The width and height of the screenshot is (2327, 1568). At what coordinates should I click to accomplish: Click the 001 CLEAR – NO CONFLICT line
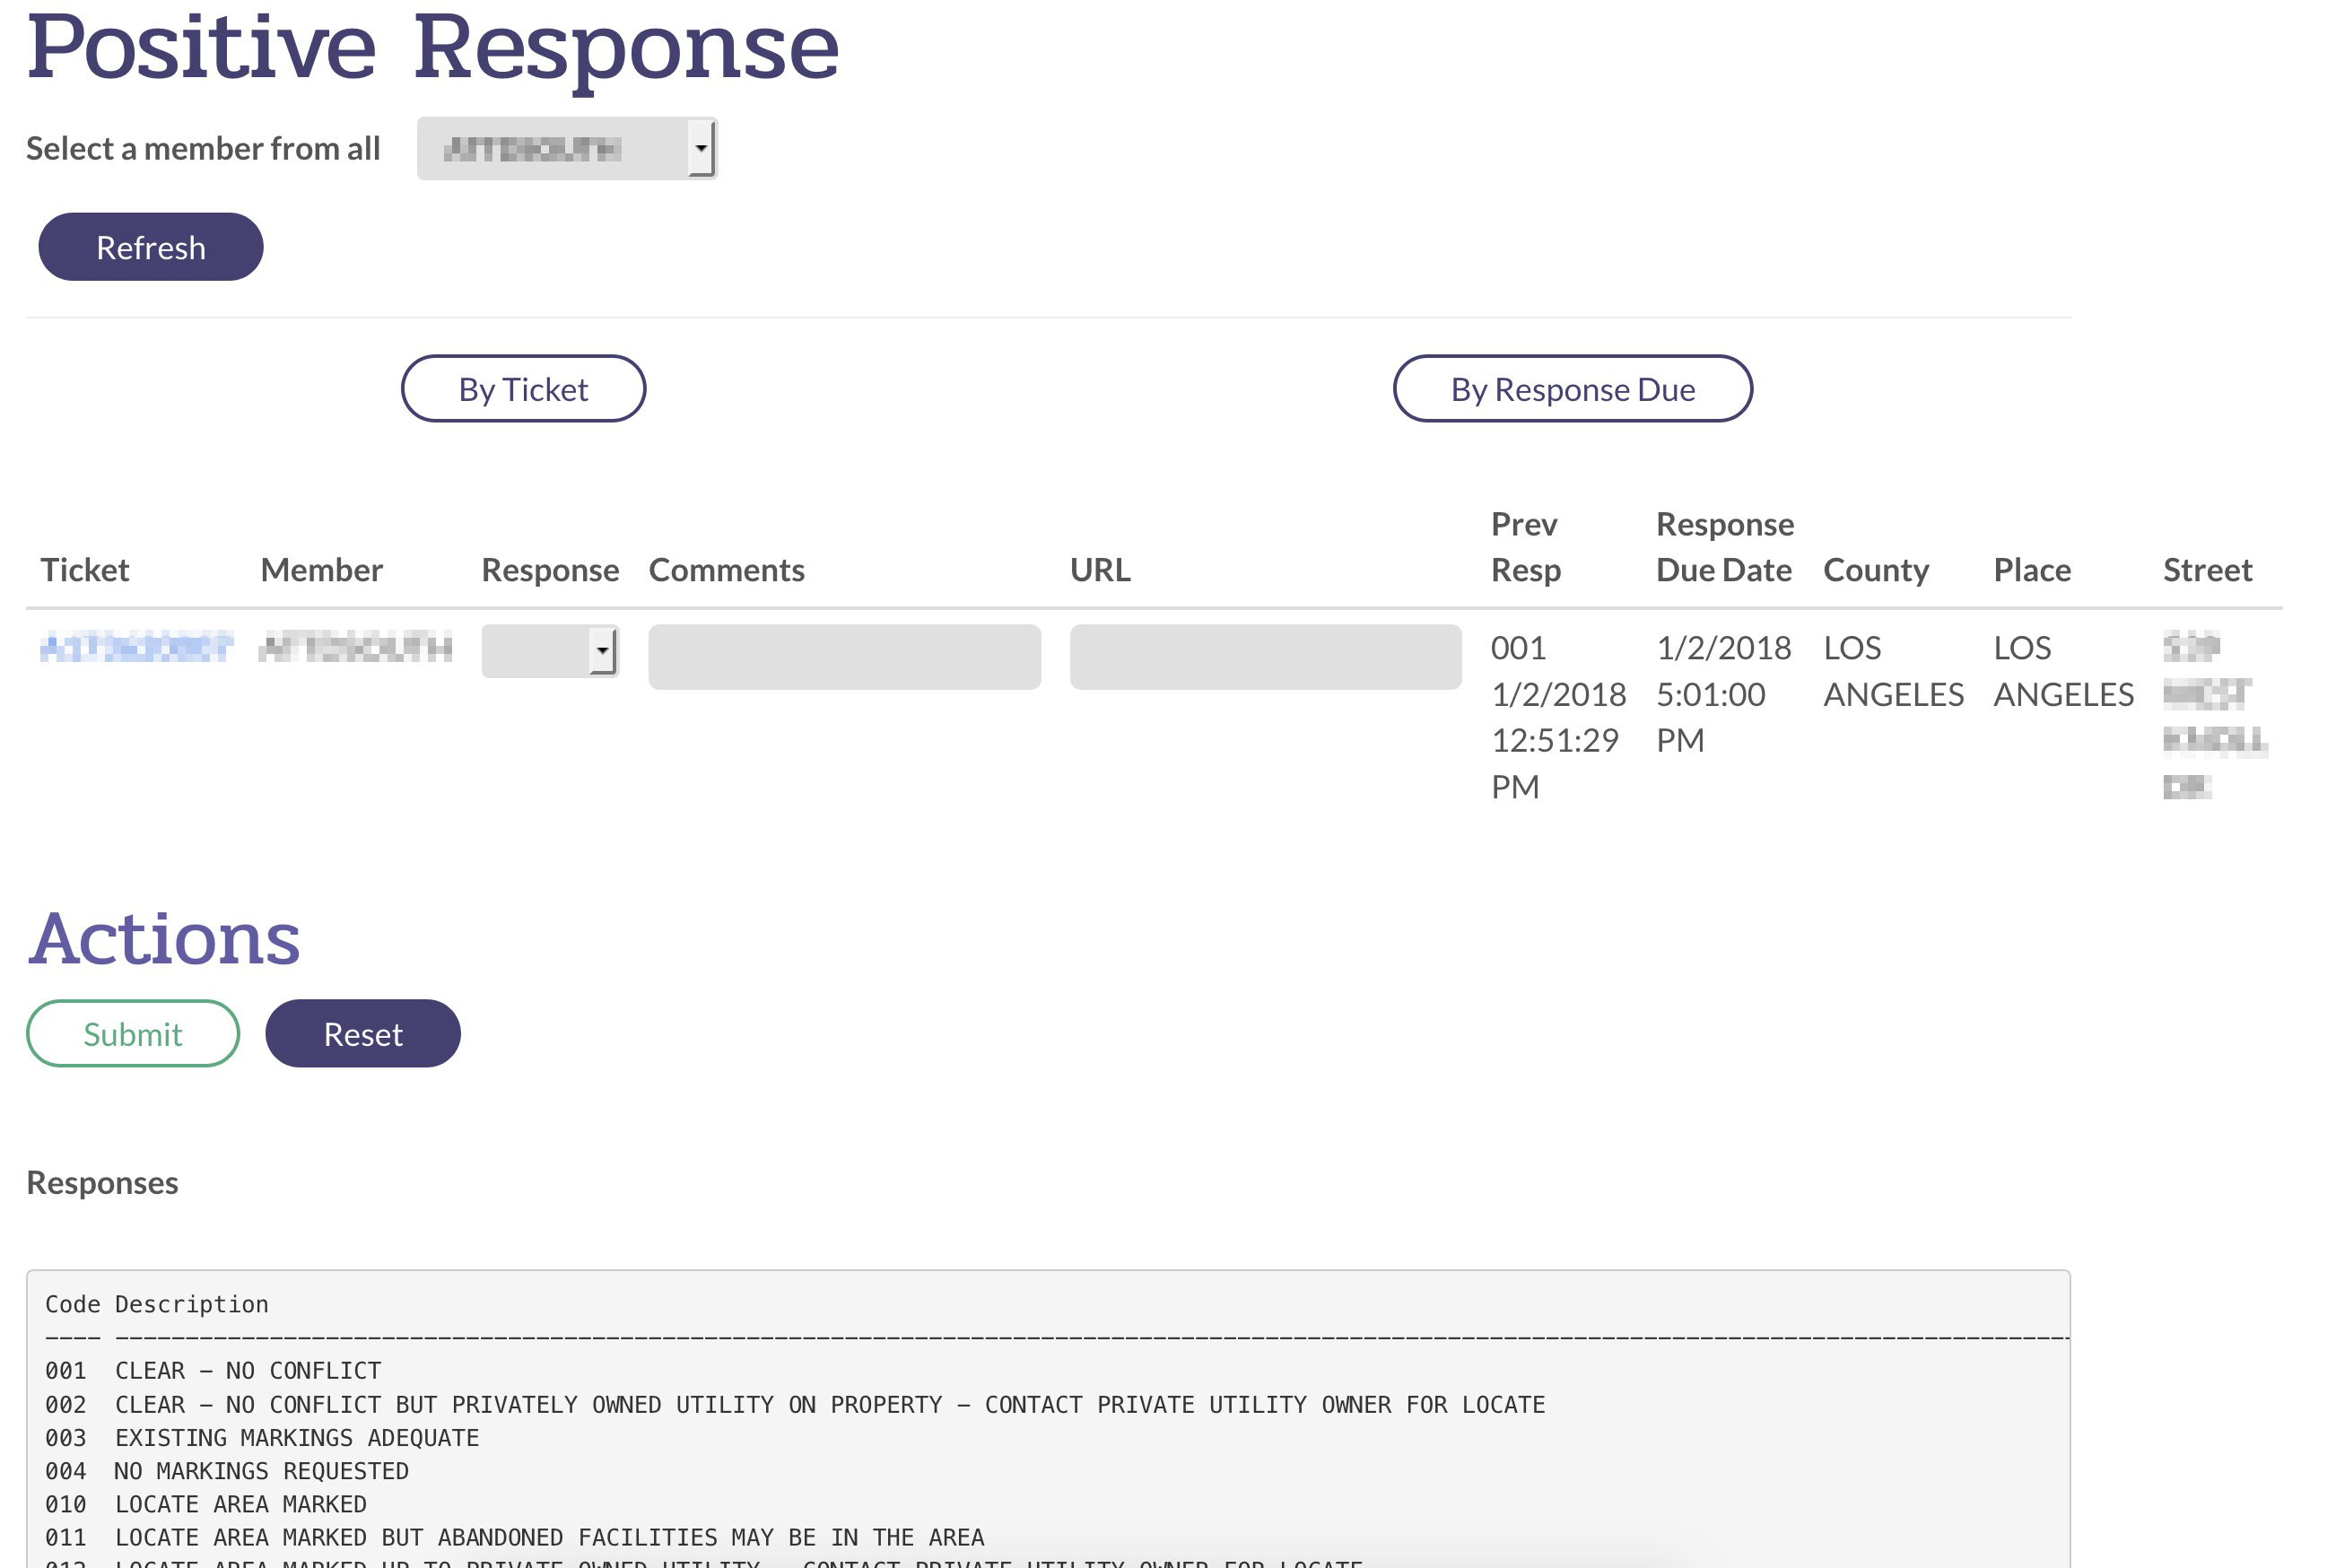(x=213, y=1371)
